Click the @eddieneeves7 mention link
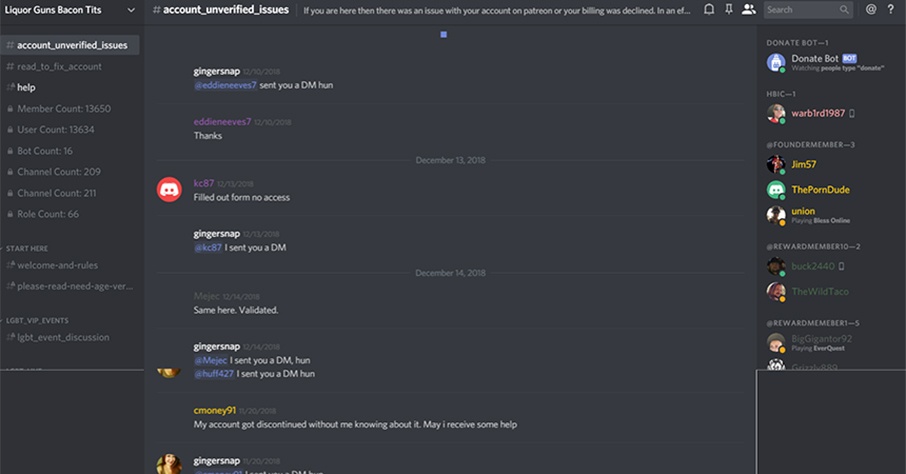This screenshot has height=474, width=906. click(225, 86)
